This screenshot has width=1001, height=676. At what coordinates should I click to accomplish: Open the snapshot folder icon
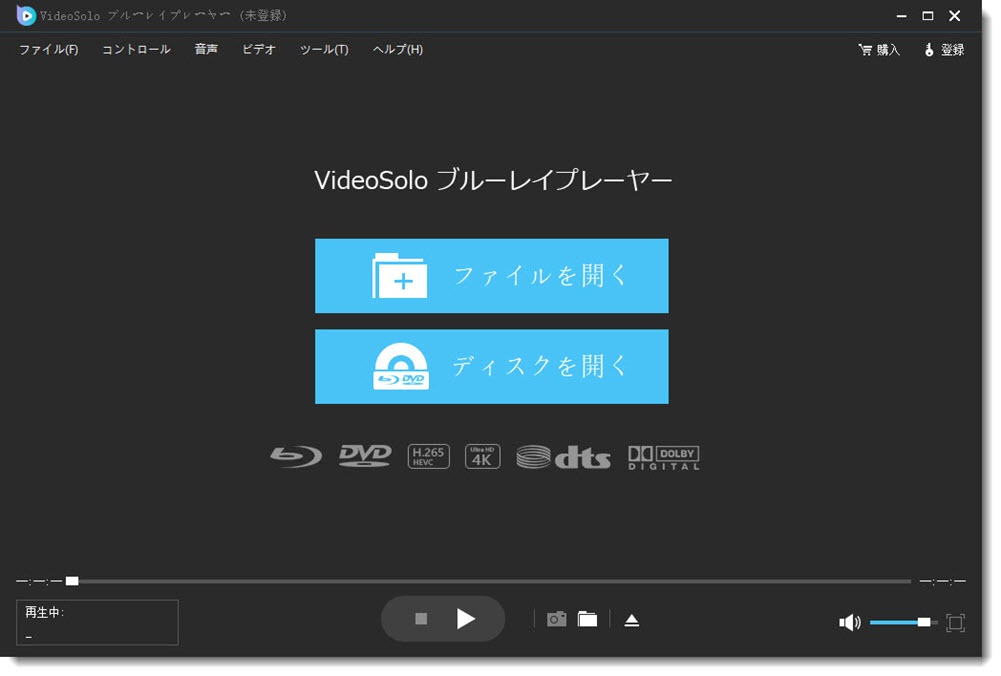tap(587, 619)
